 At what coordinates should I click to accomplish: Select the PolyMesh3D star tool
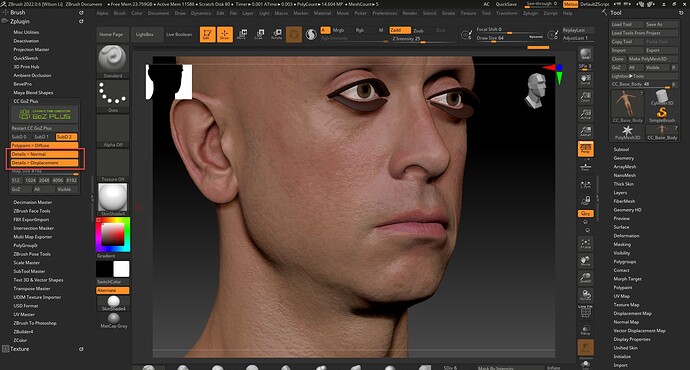pyautogui.click(x=627, y=132)
